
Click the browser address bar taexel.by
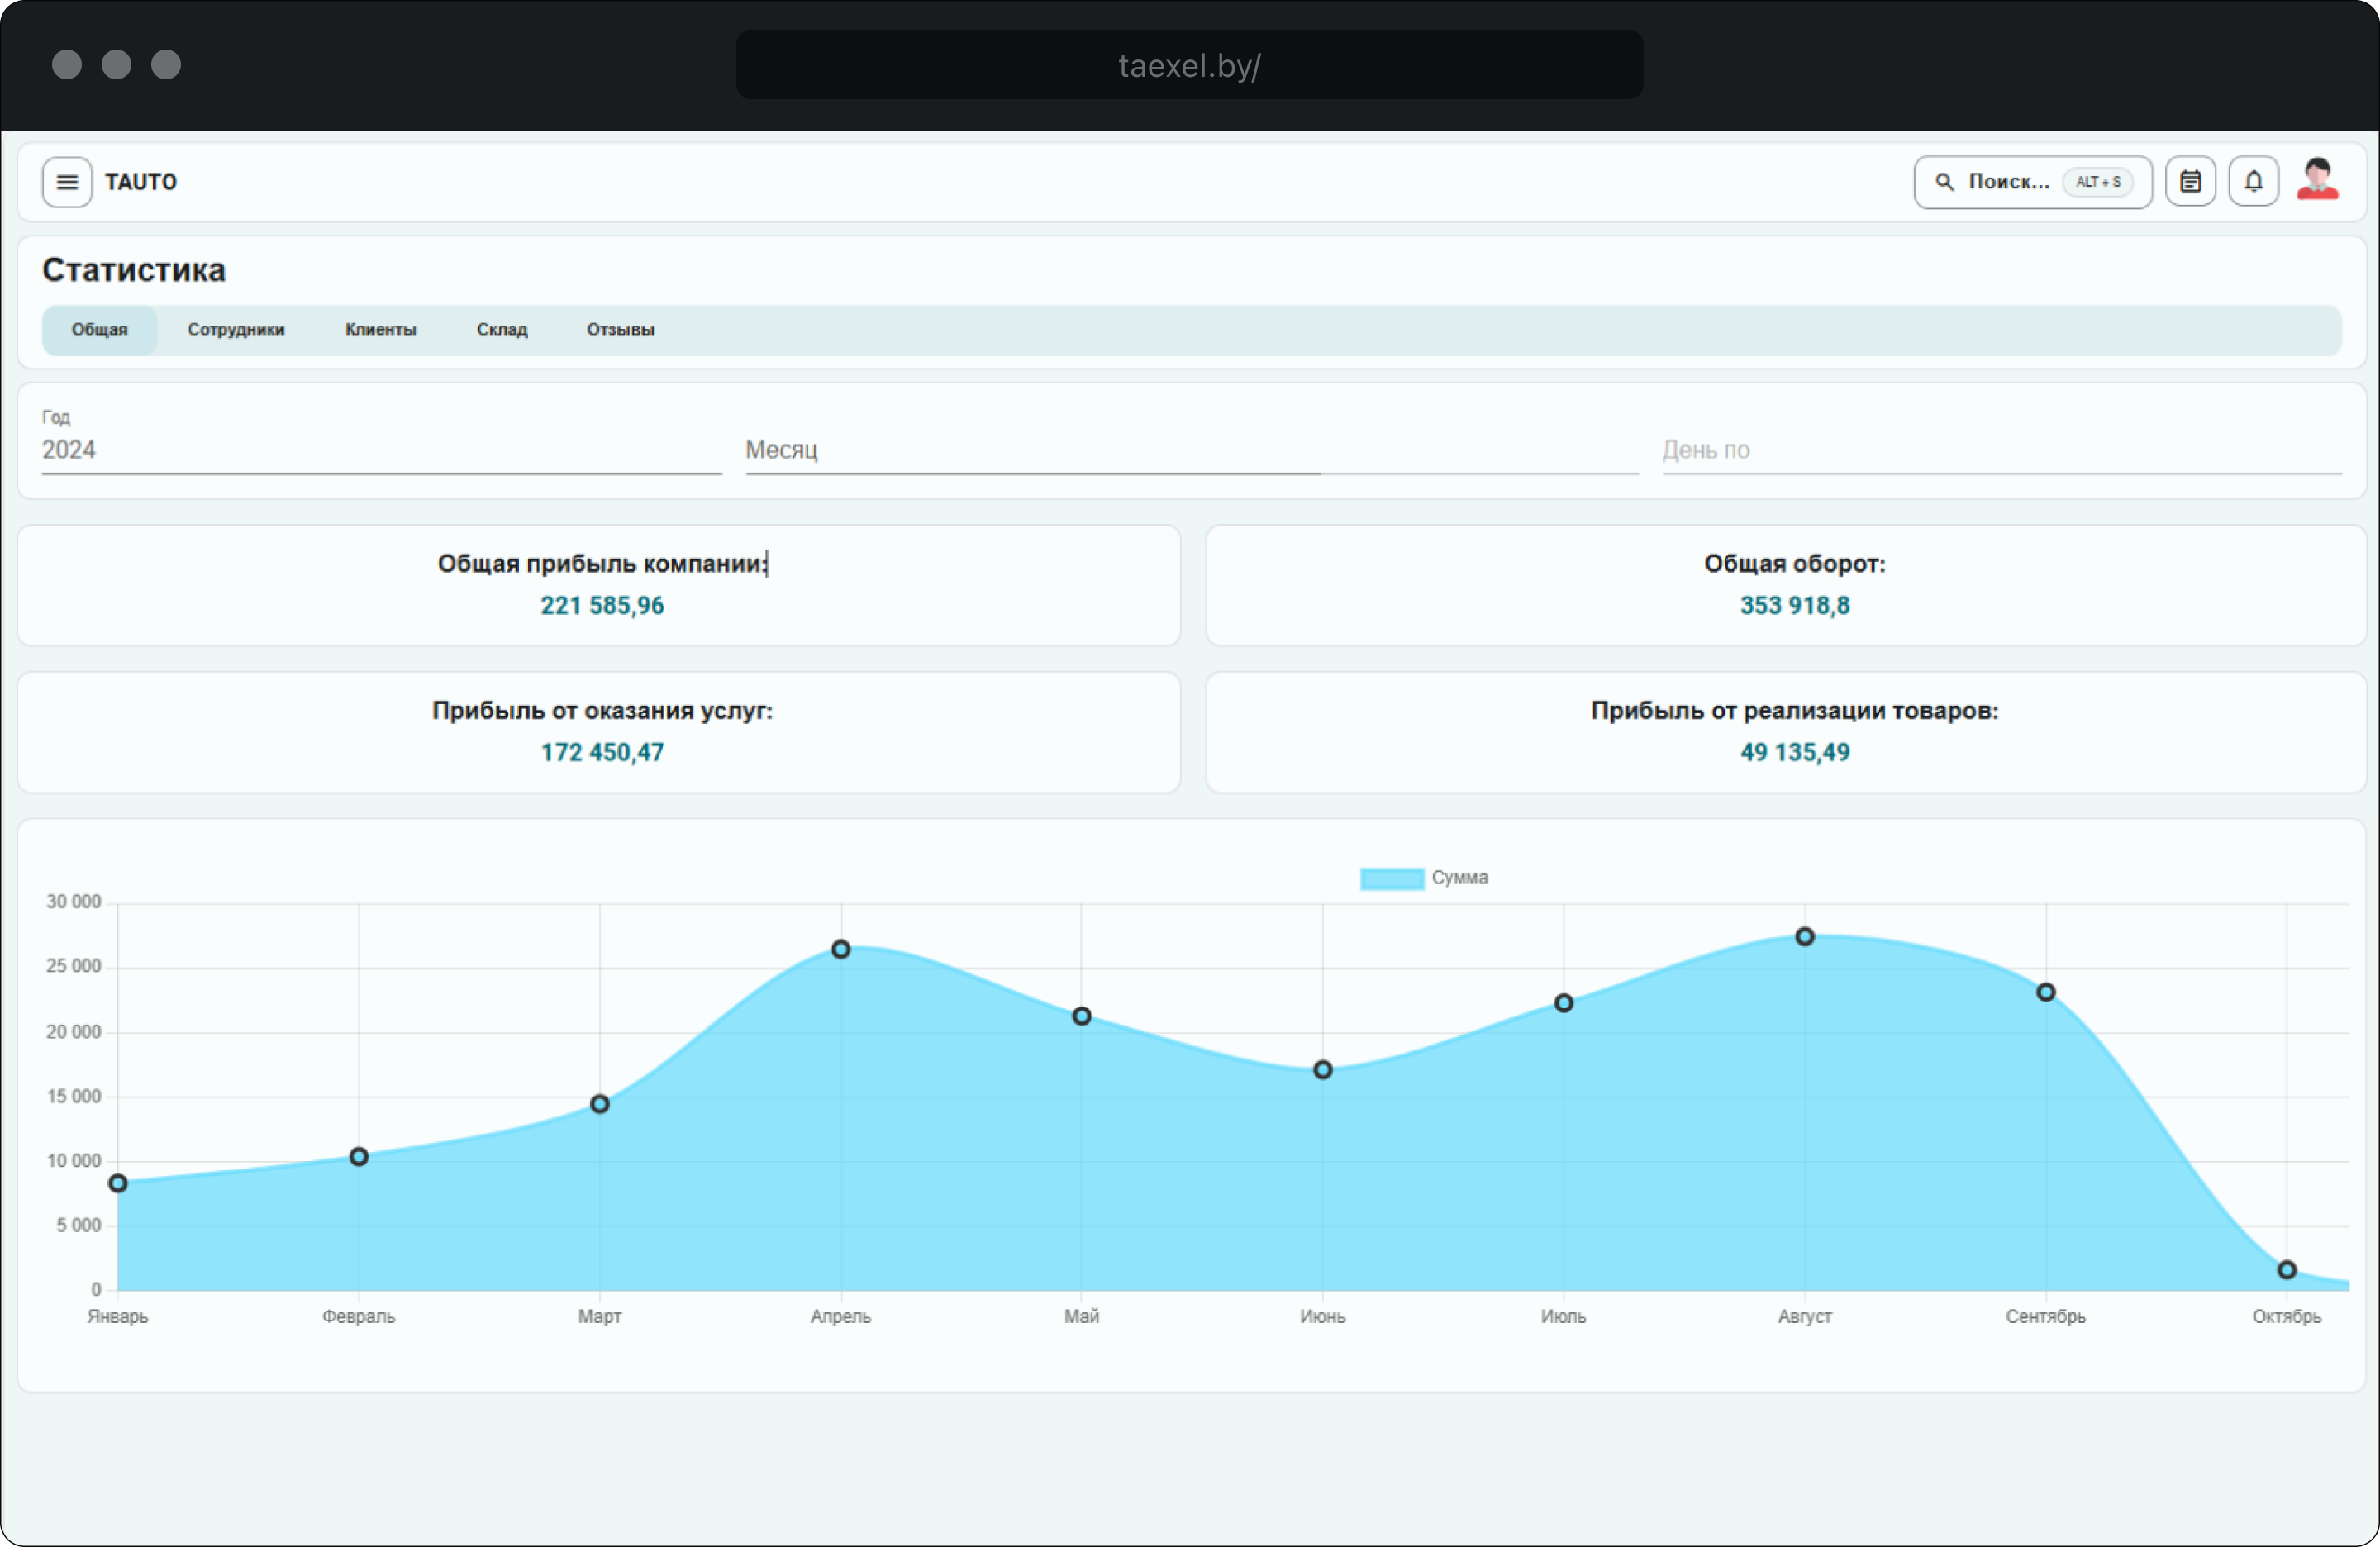1188,65
